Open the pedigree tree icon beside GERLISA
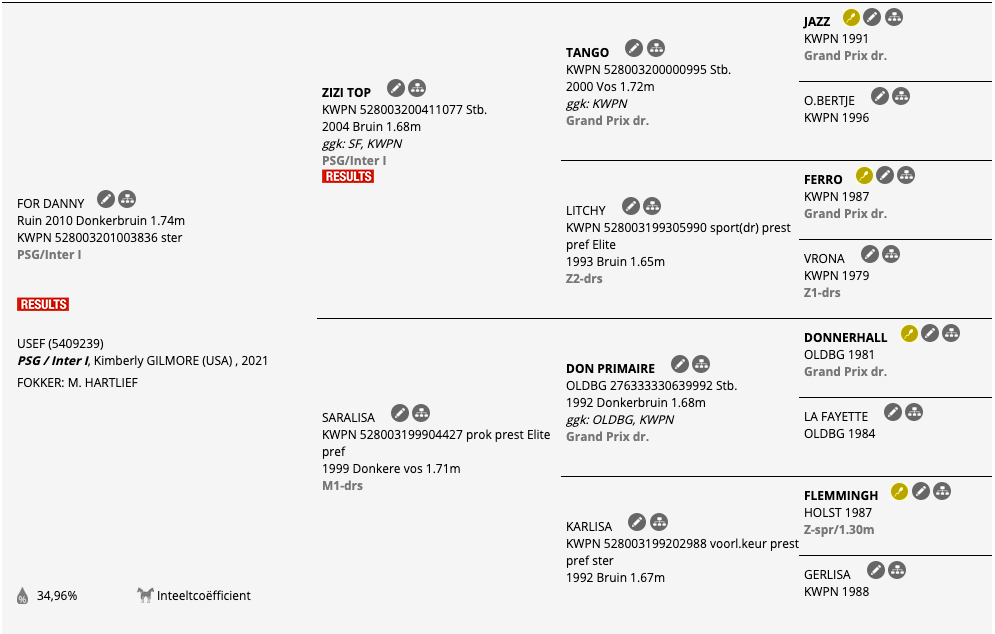 pyautogui.click(x=897, y=570)
